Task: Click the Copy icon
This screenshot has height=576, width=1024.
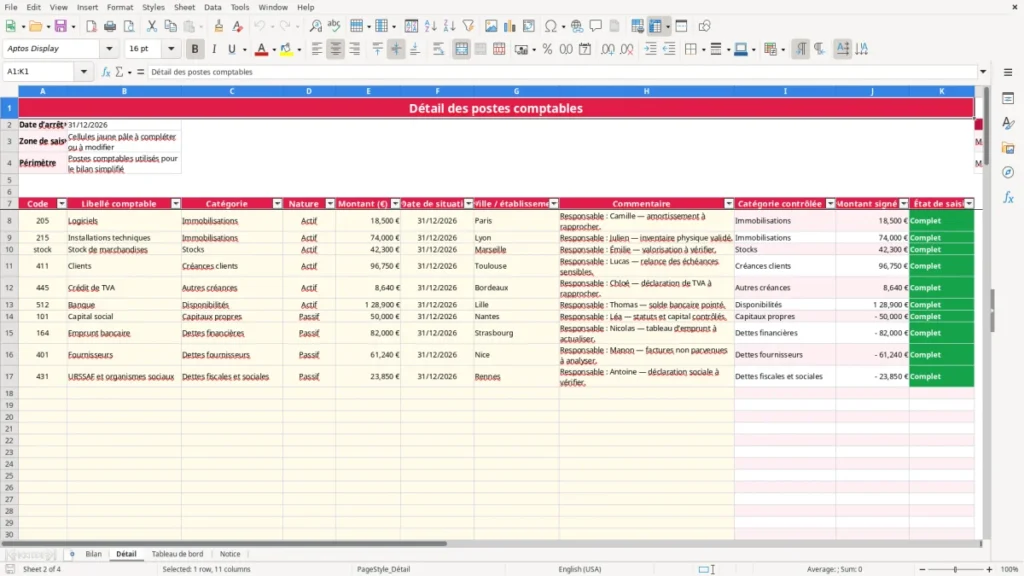Action: pos(170,26)
